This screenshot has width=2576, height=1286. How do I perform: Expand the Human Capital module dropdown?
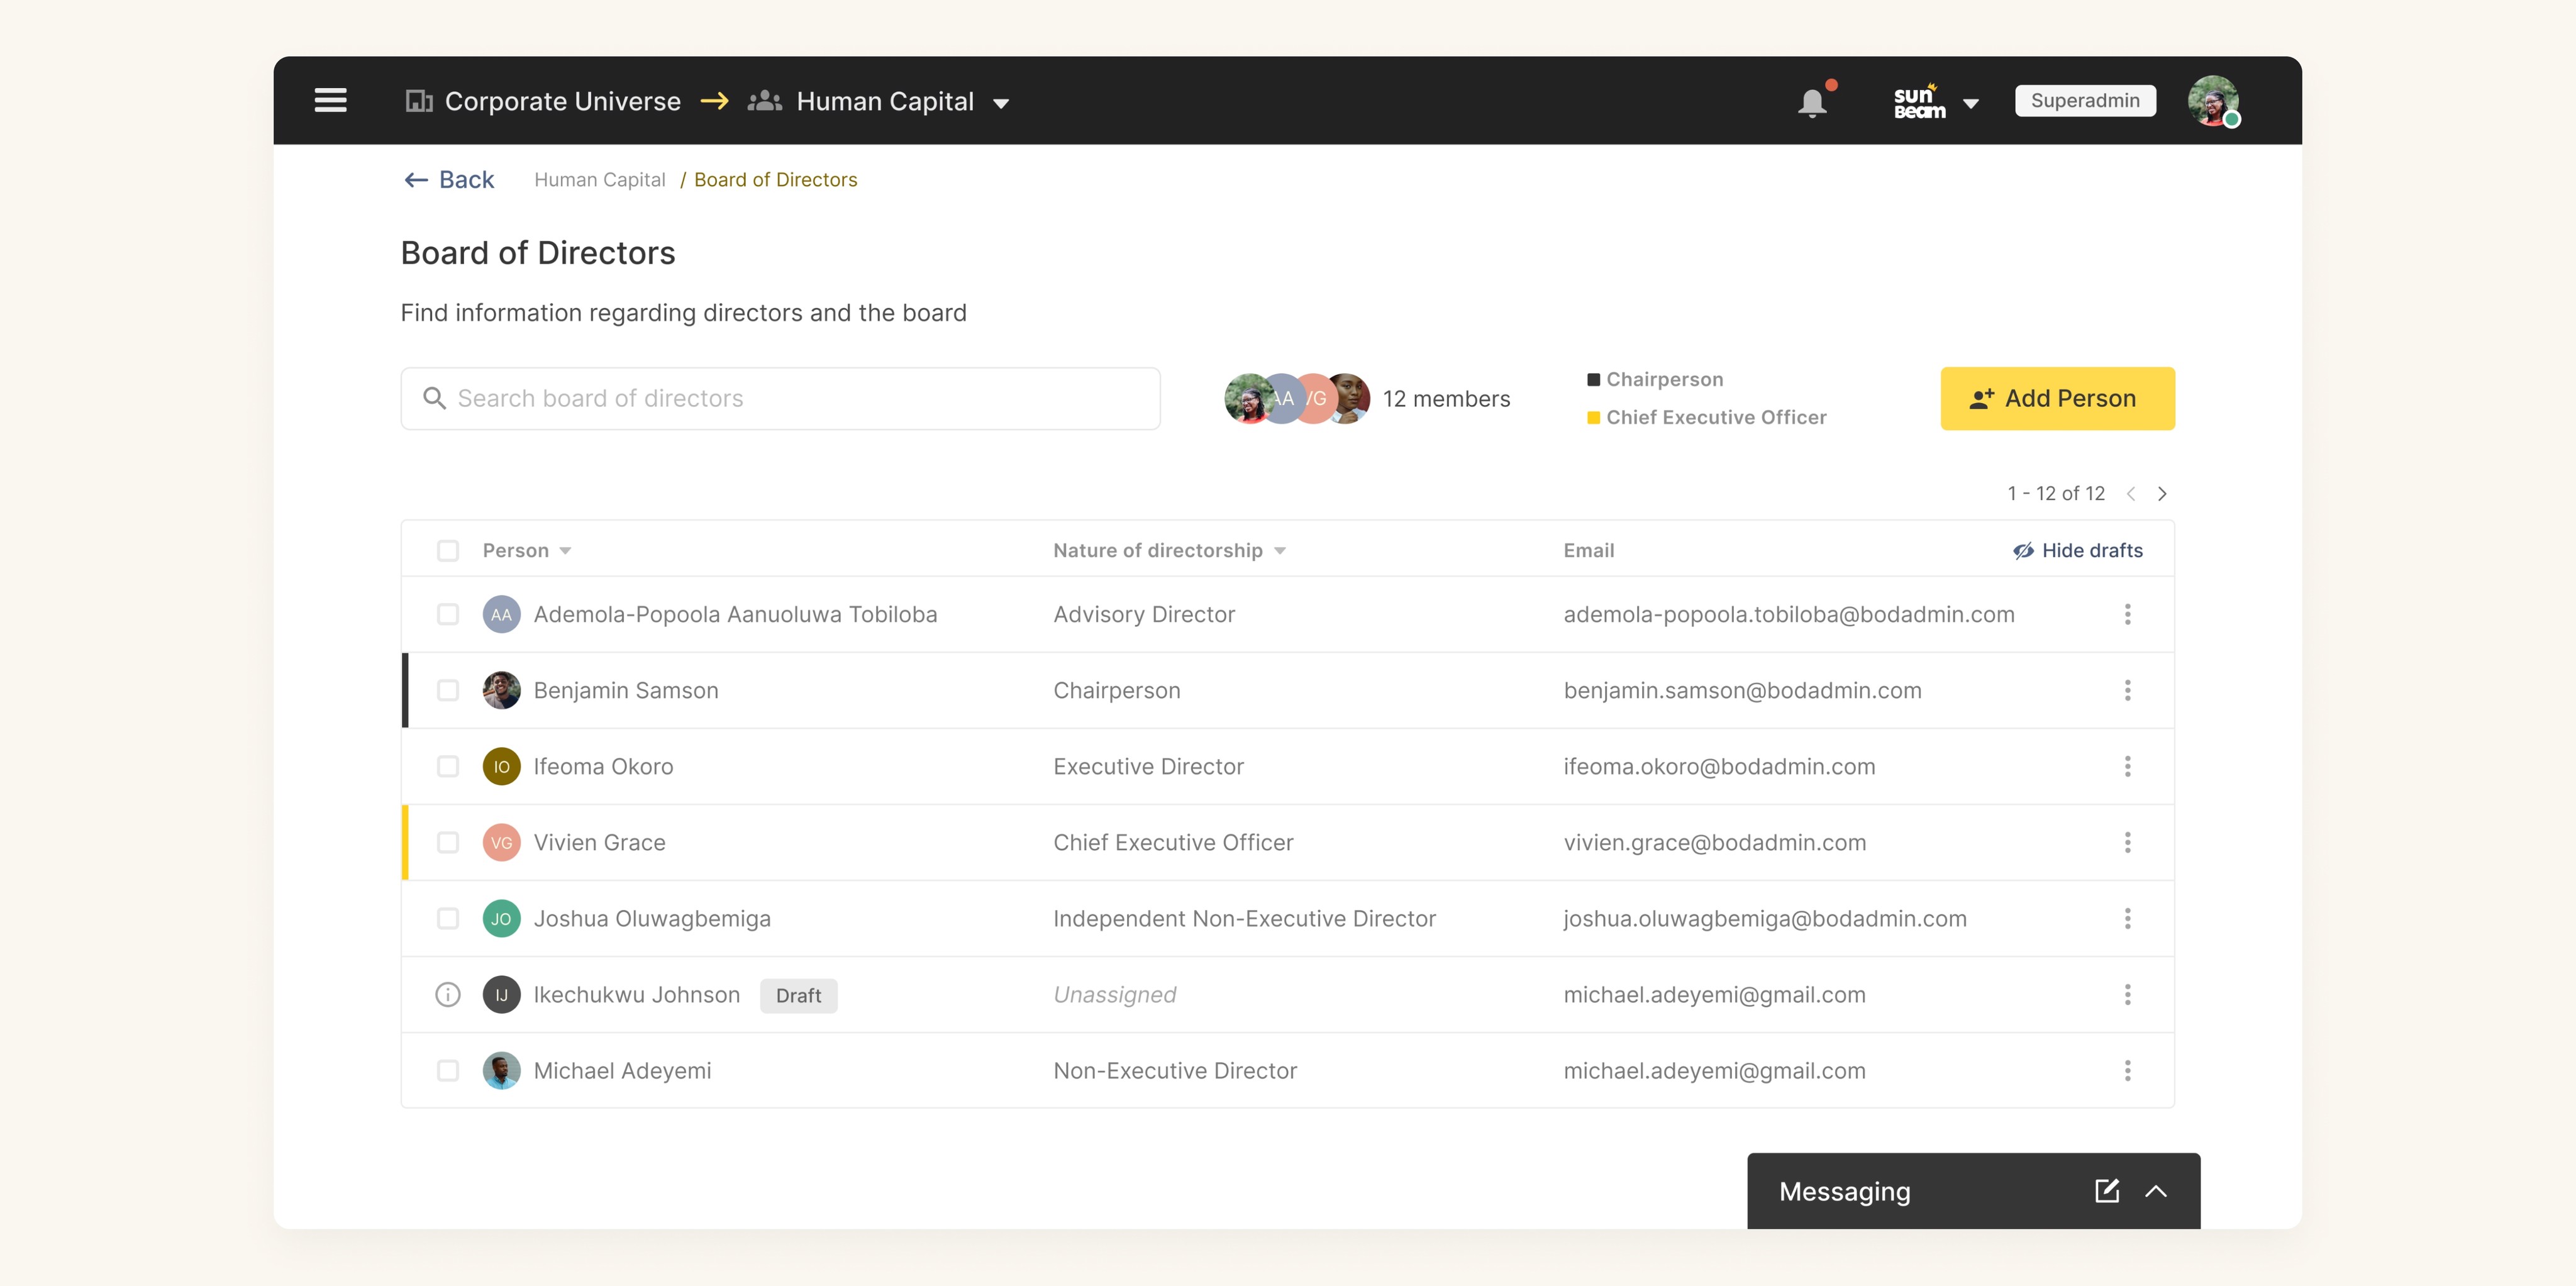coord(1000,103)
